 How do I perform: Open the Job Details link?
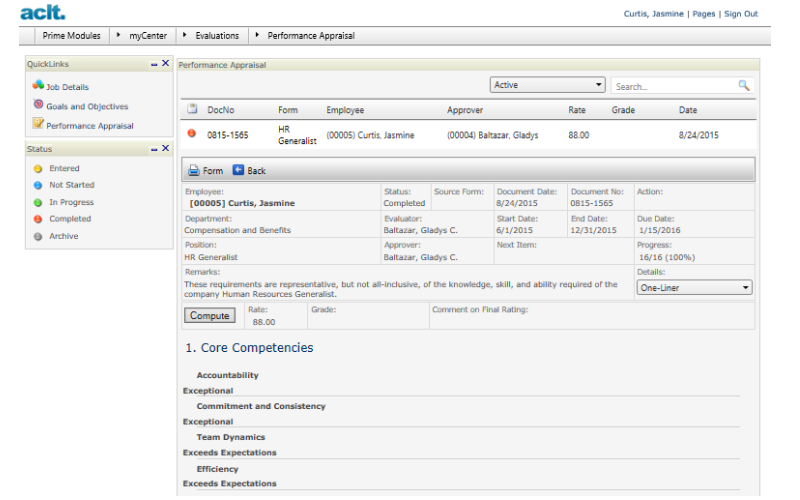(67, 87)
